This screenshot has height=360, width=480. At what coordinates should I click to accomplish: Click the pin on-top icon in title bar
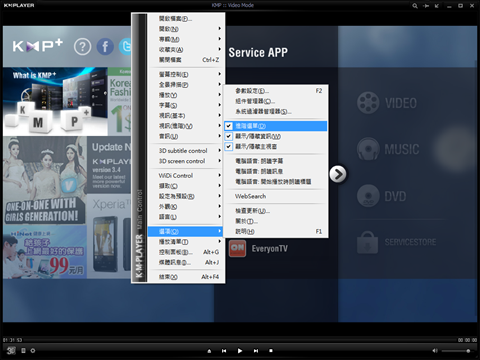426,6
